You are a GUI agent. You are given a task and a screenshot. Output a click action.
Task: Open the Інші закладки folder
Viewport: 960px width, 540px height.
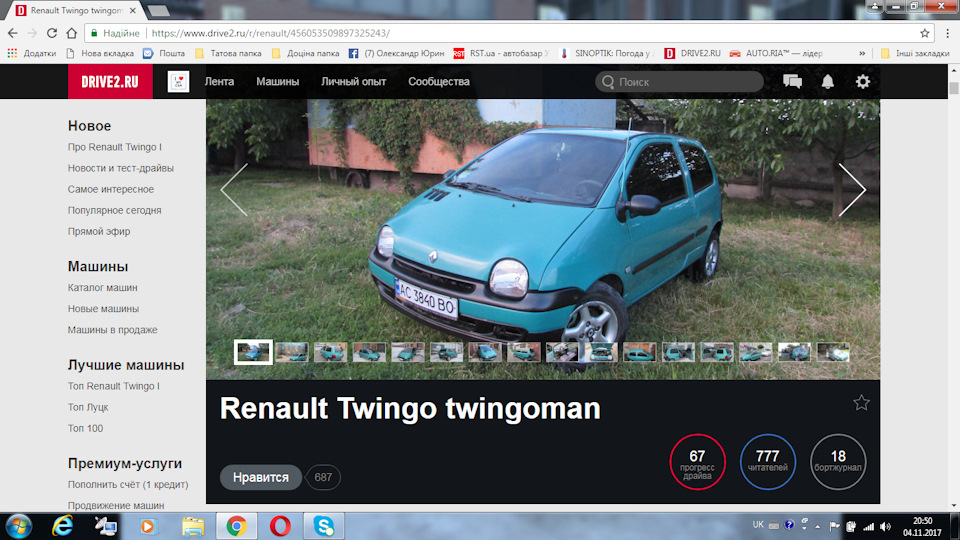[x=915, y=53]
